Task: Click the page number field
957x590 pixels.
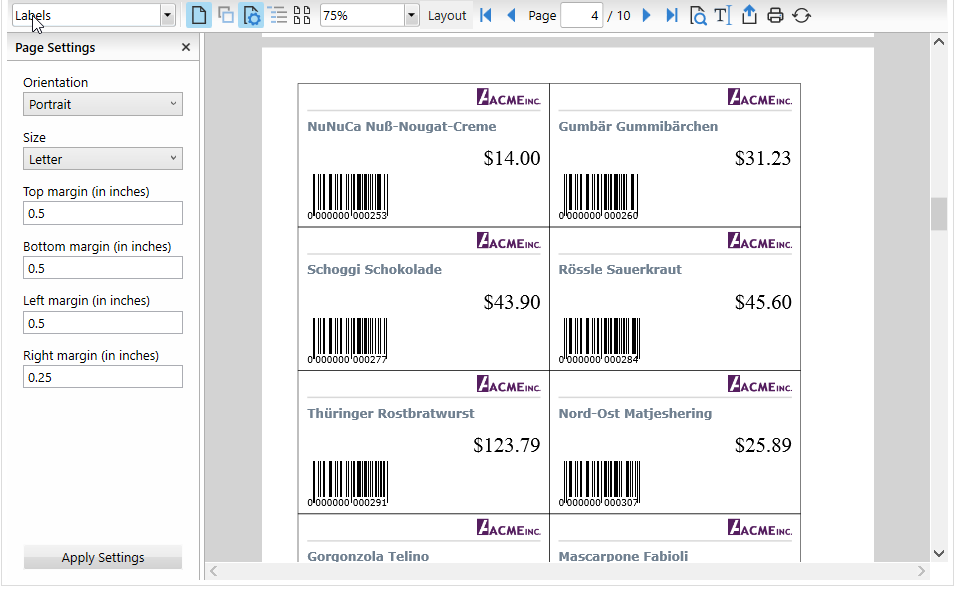Action: pos(582,15)
